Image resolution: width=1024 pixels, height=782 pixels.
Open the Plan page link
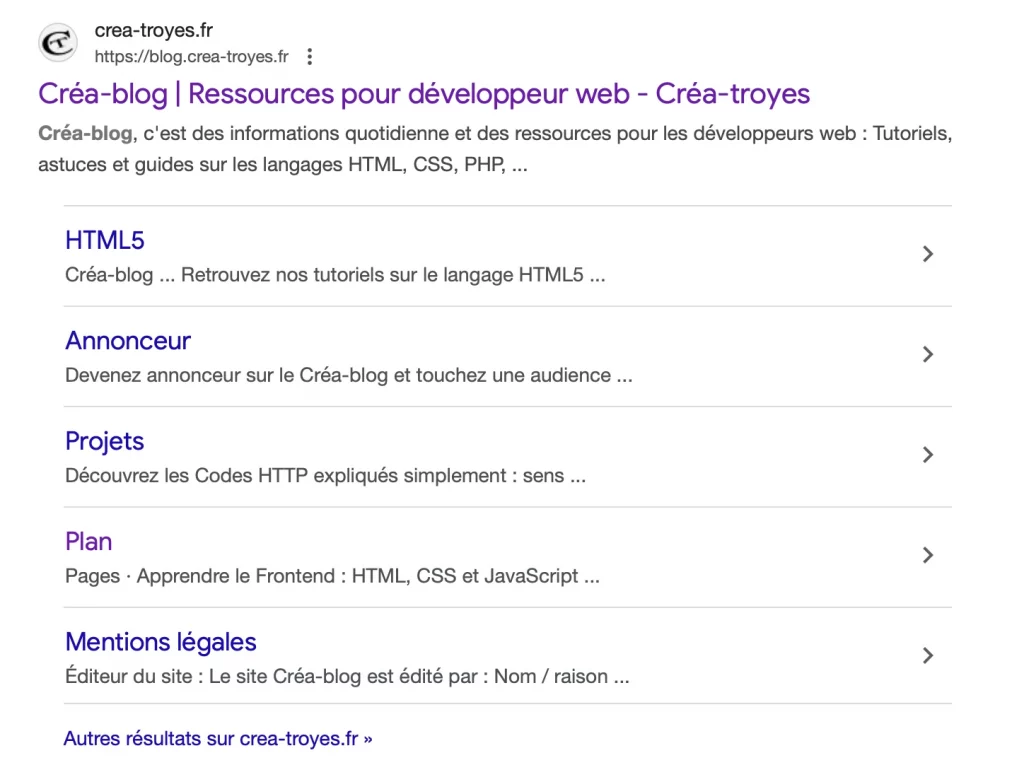pyautogui.click(x=88, y=541)
